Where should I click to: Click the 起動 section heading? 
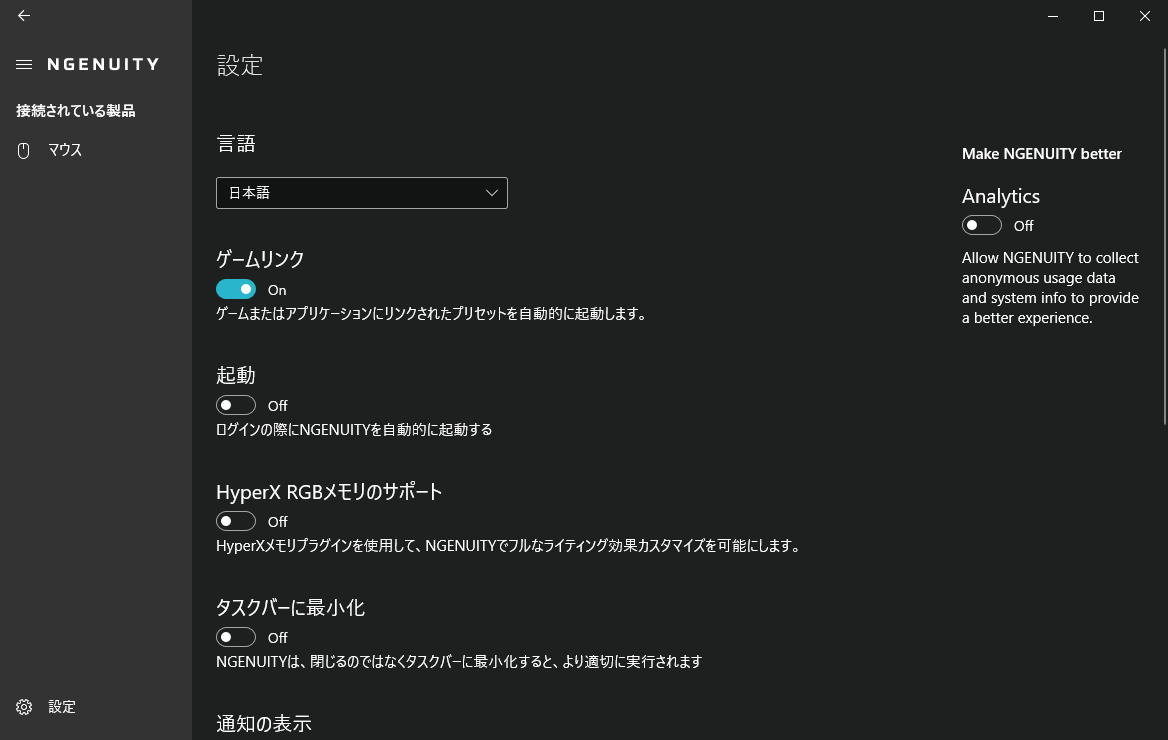(x=235, y=375)
